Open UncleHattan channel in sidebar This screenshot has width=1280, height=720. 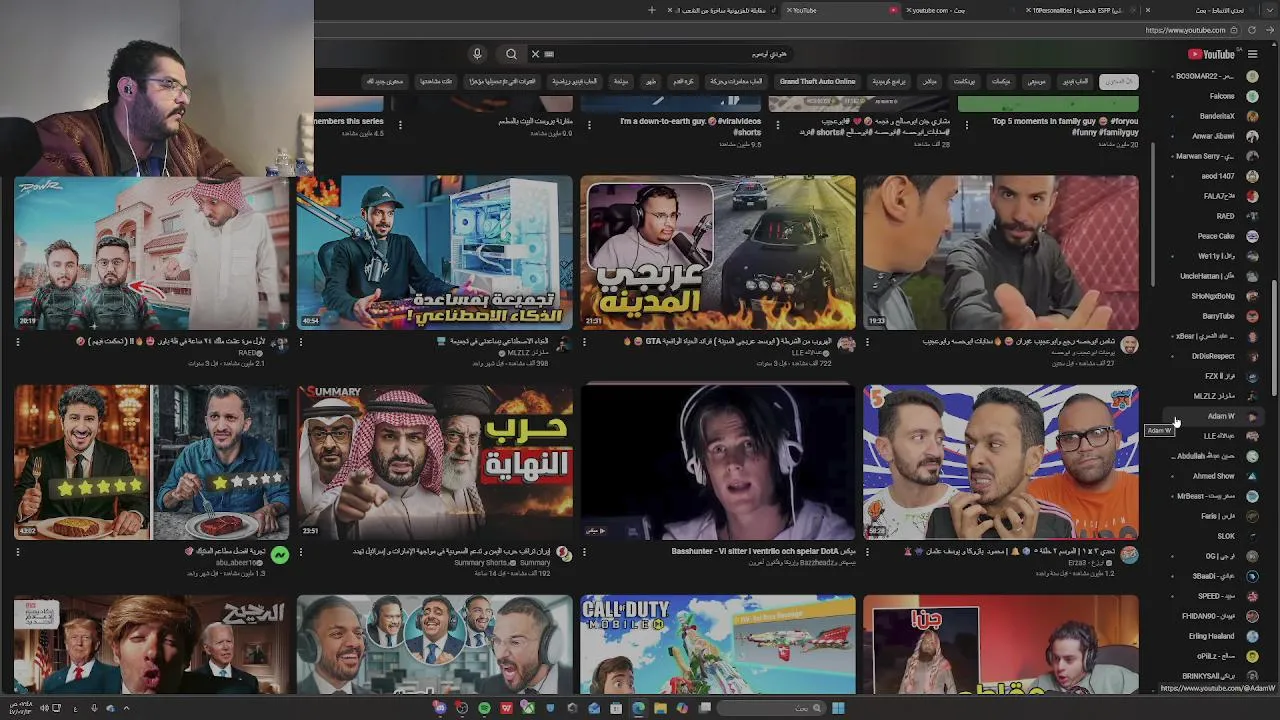(x=1207, y=276)
